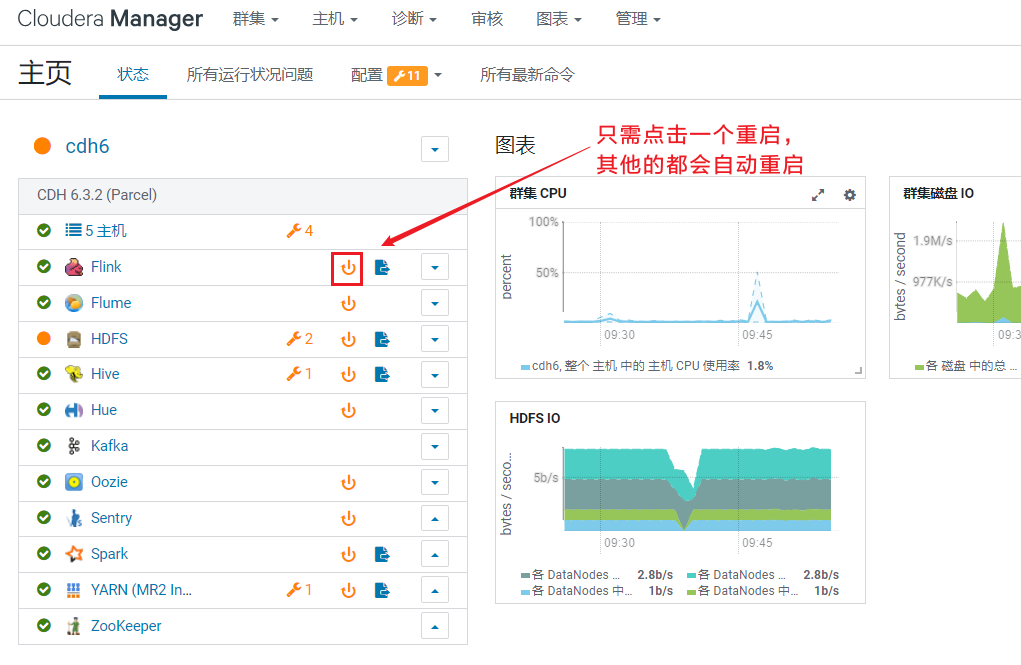Expand the 群集 CPU chart to fullscreen

point(818,195)
